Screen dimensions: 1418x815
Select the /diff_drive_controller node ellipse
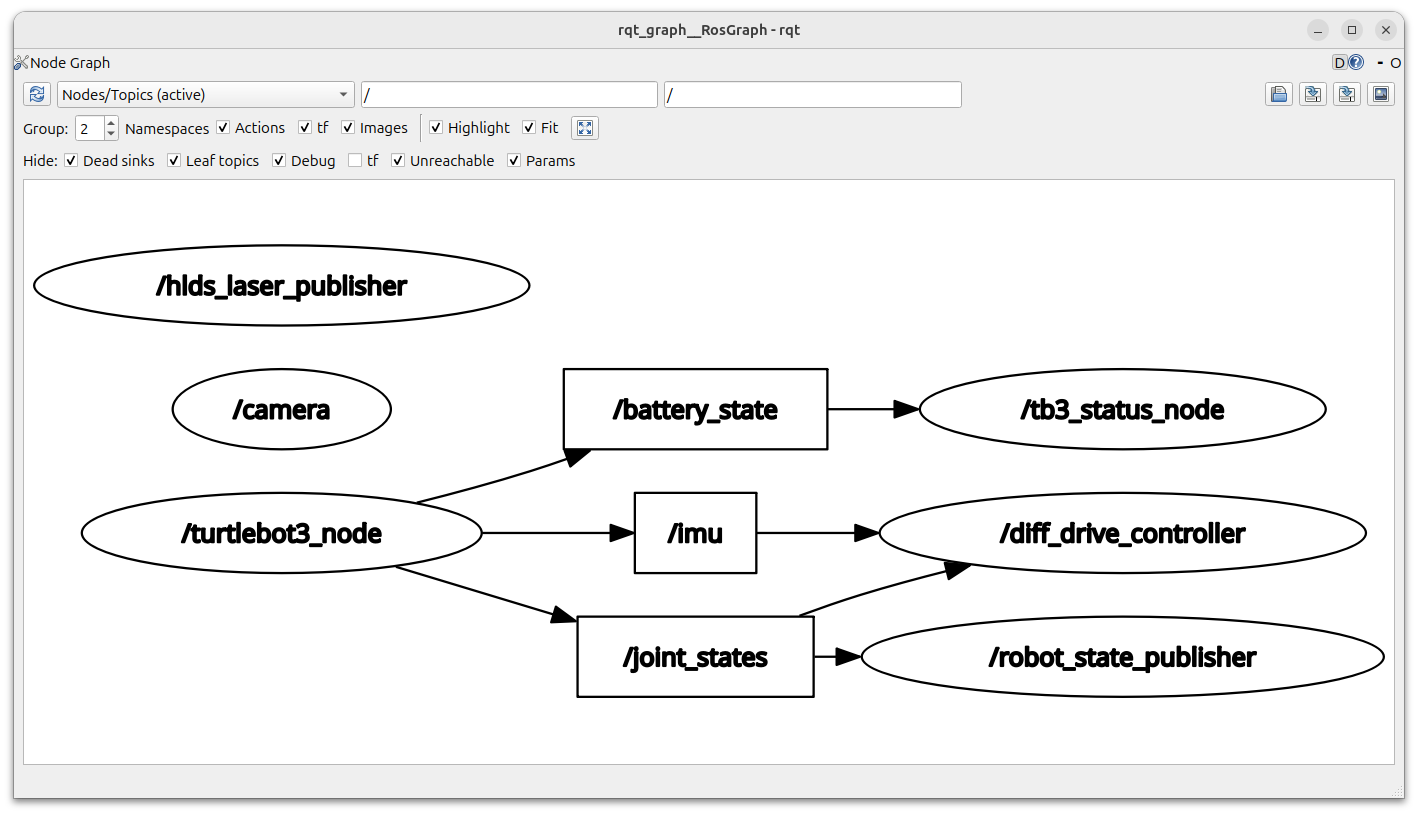[x=1122, y=534]
